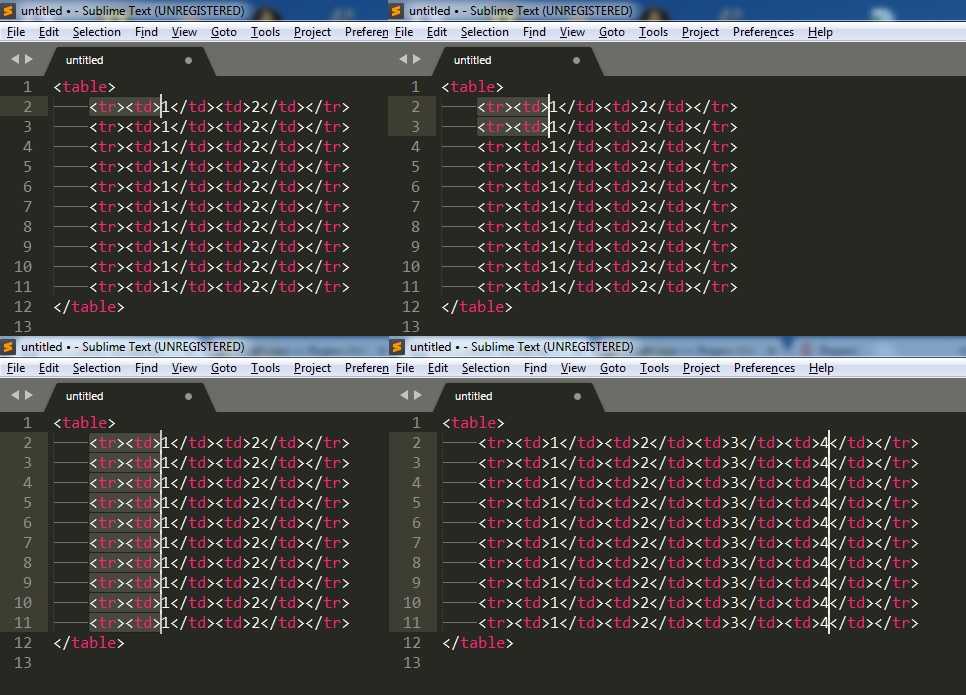The height and width of the screenshot is (695, 966).
Task: Open the Goto menu in the bottom-left window
Action: 224,368
